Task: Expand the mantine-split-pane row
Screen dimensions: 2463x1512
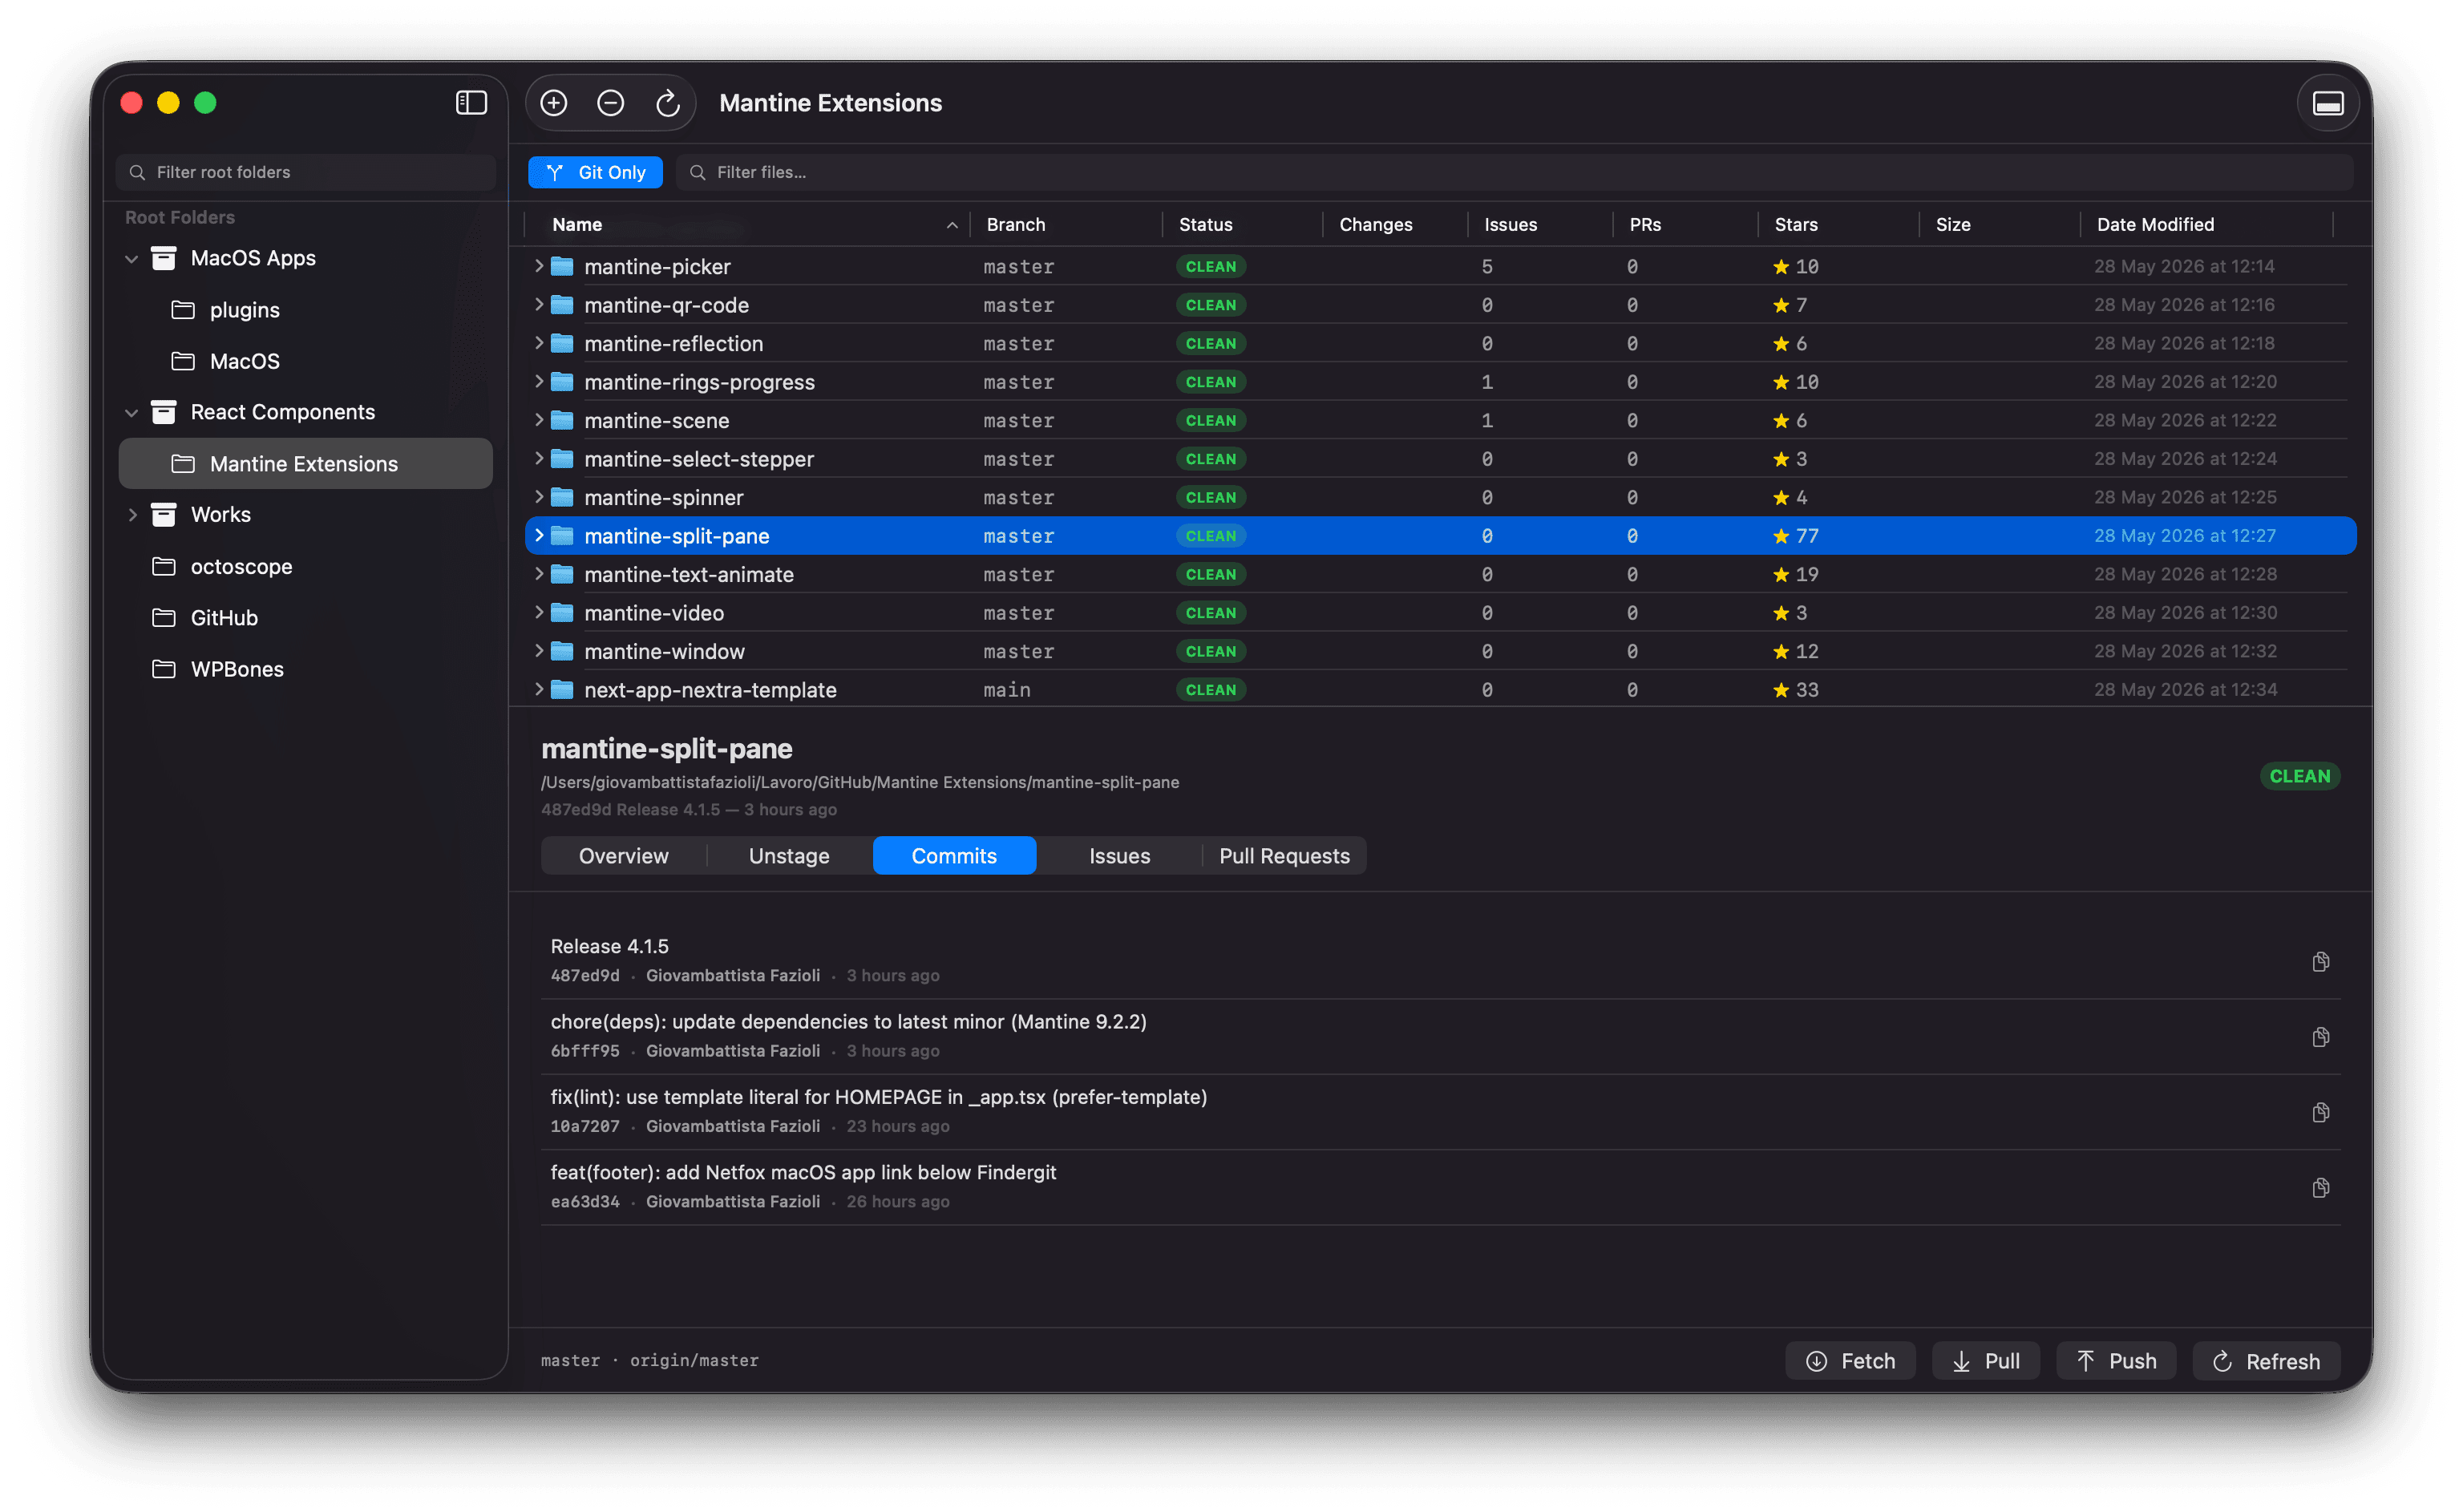Action: 539,536
